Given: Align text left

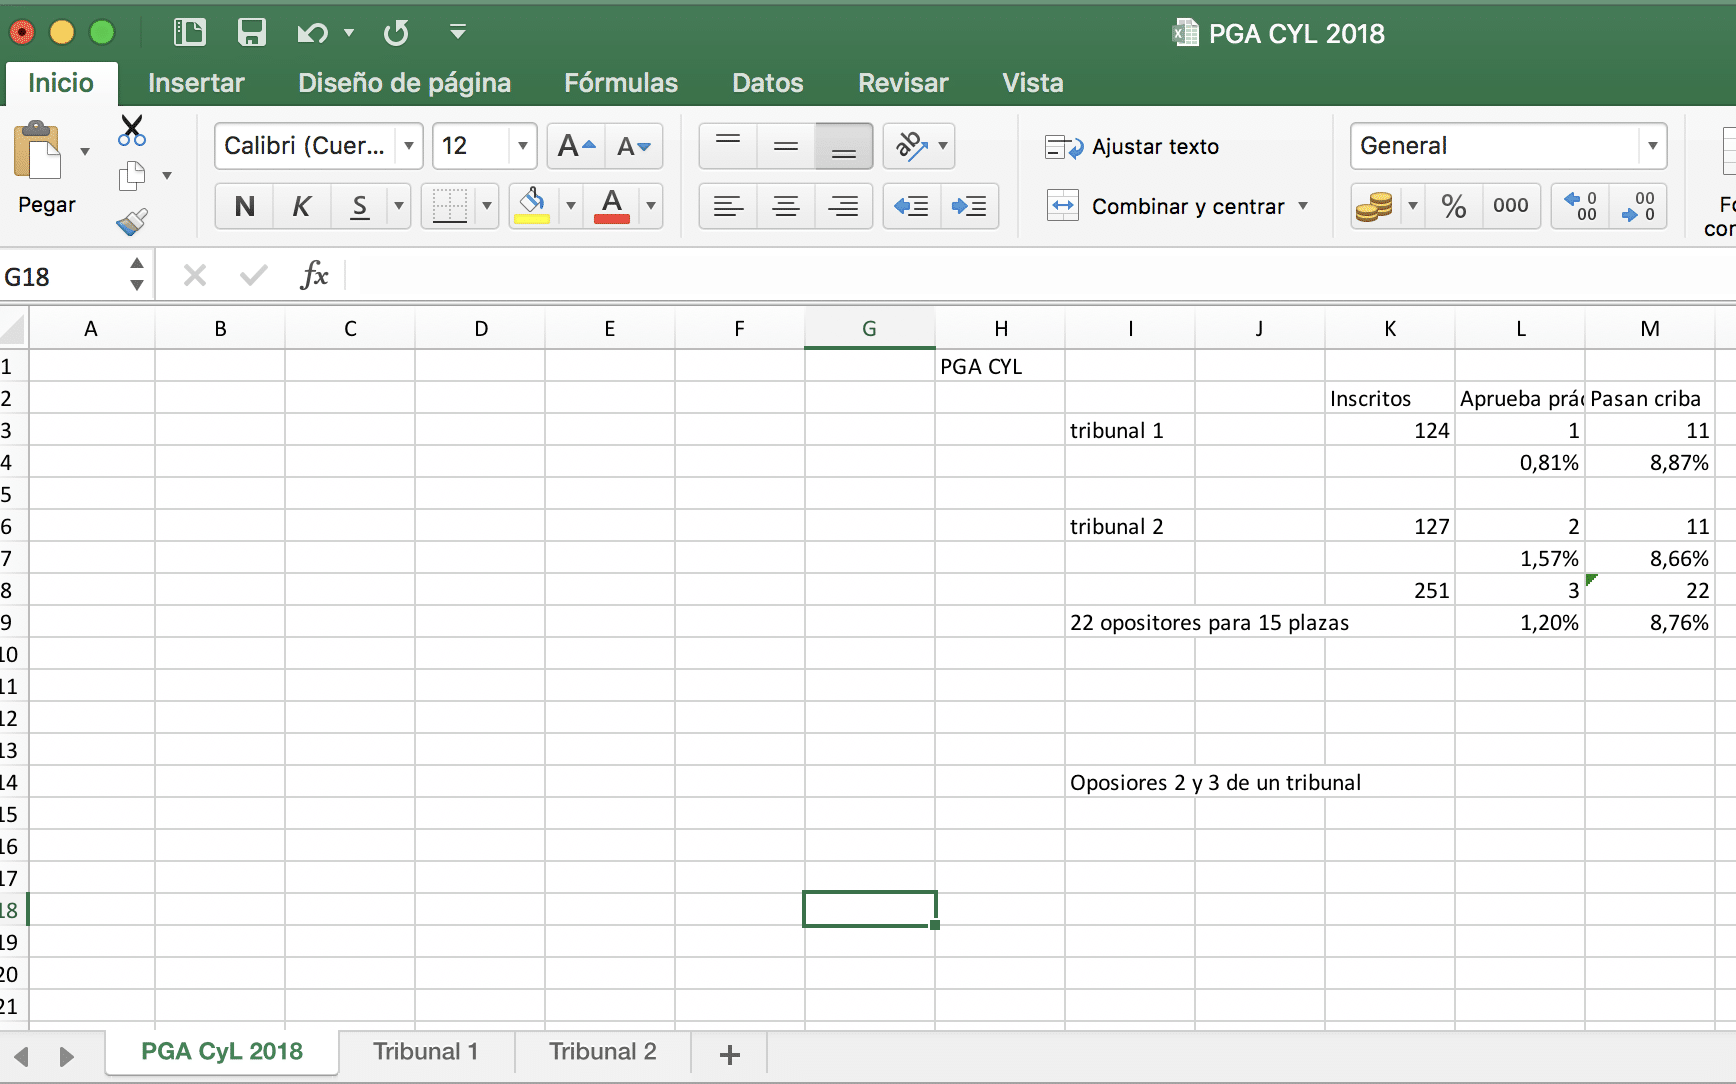Looking at the screenshot, I should point(728,206).
